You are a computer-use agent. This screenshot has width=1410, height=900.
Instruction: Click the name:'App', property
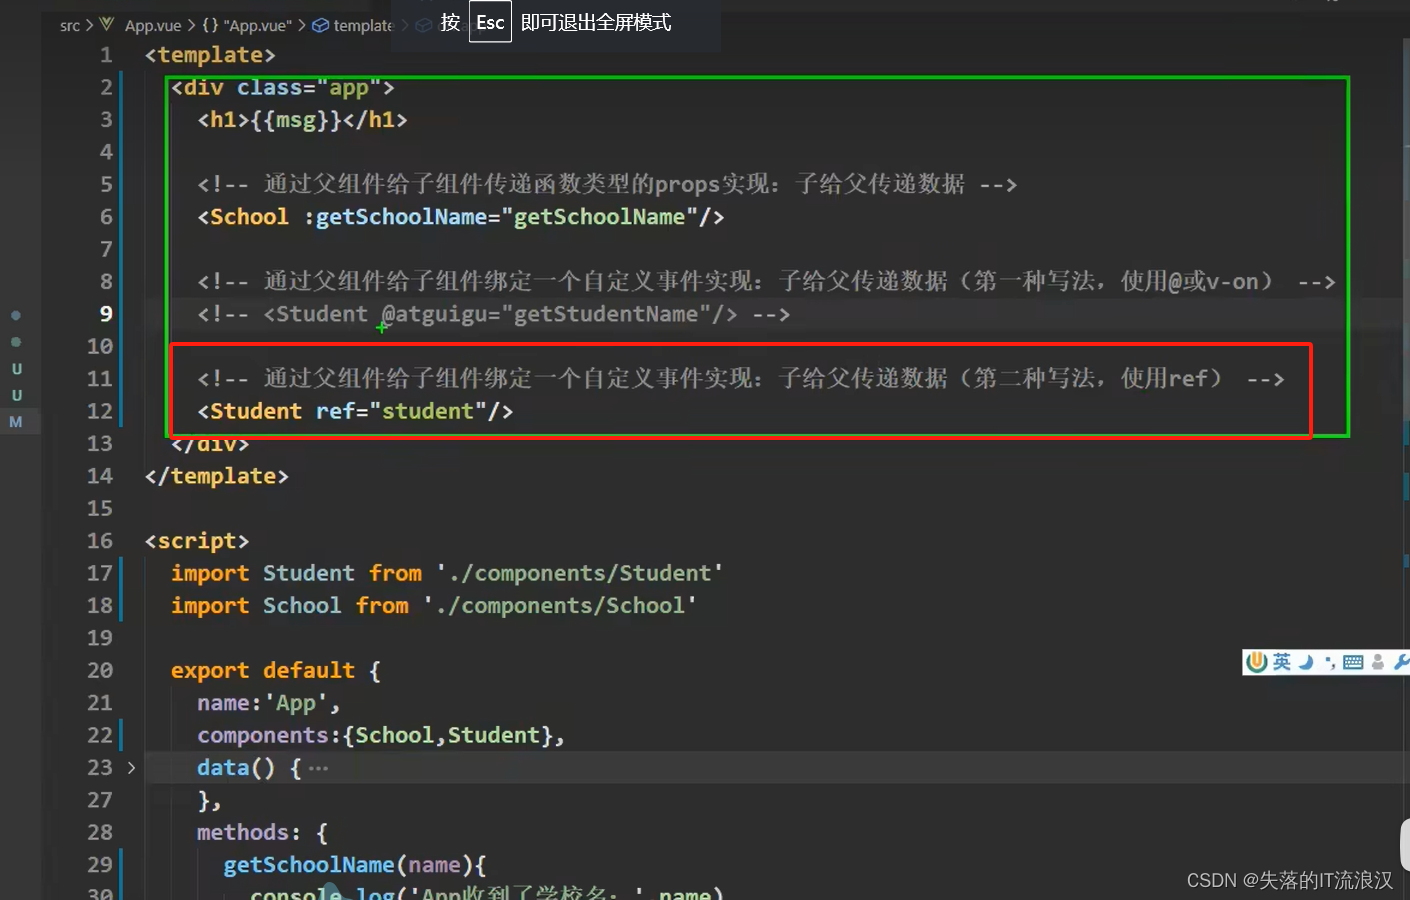(x=269, y=703)
